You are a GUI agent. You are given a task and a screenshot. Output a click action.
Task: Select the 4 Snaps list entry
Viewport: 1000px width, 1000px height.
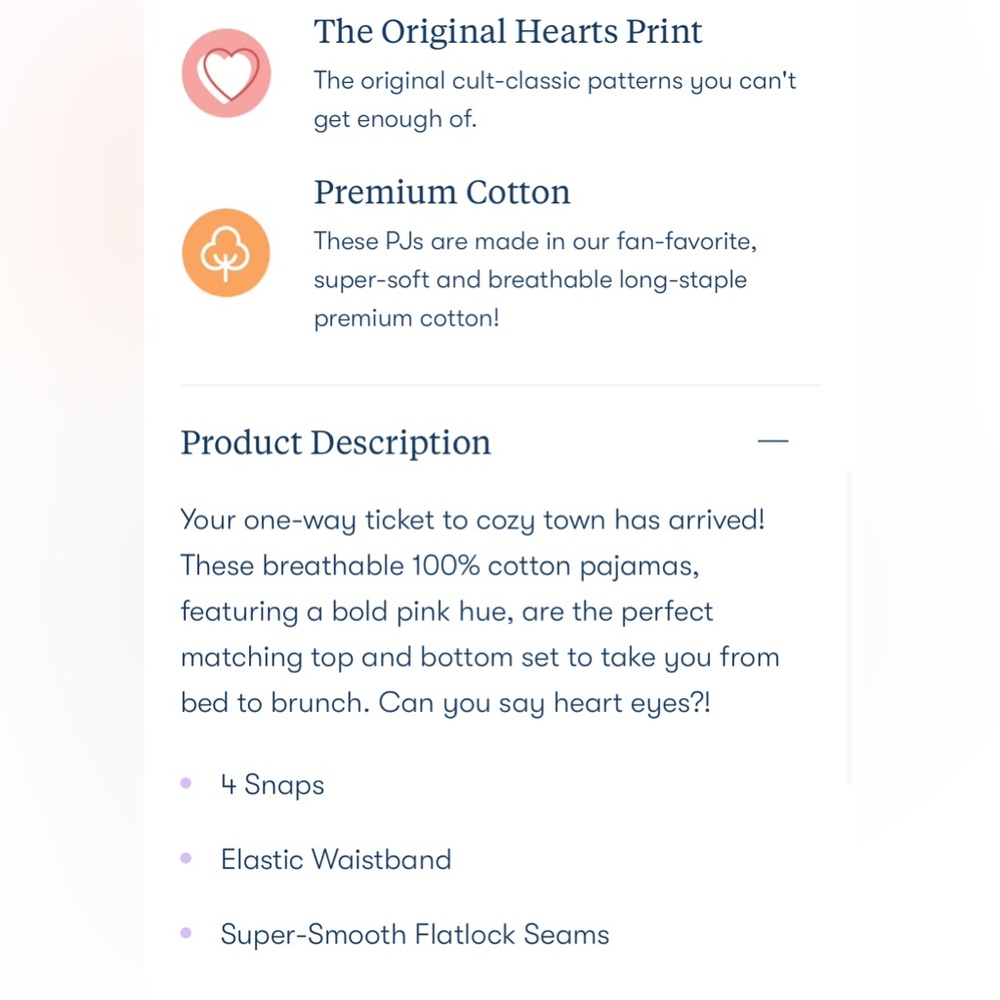[272, 784]
